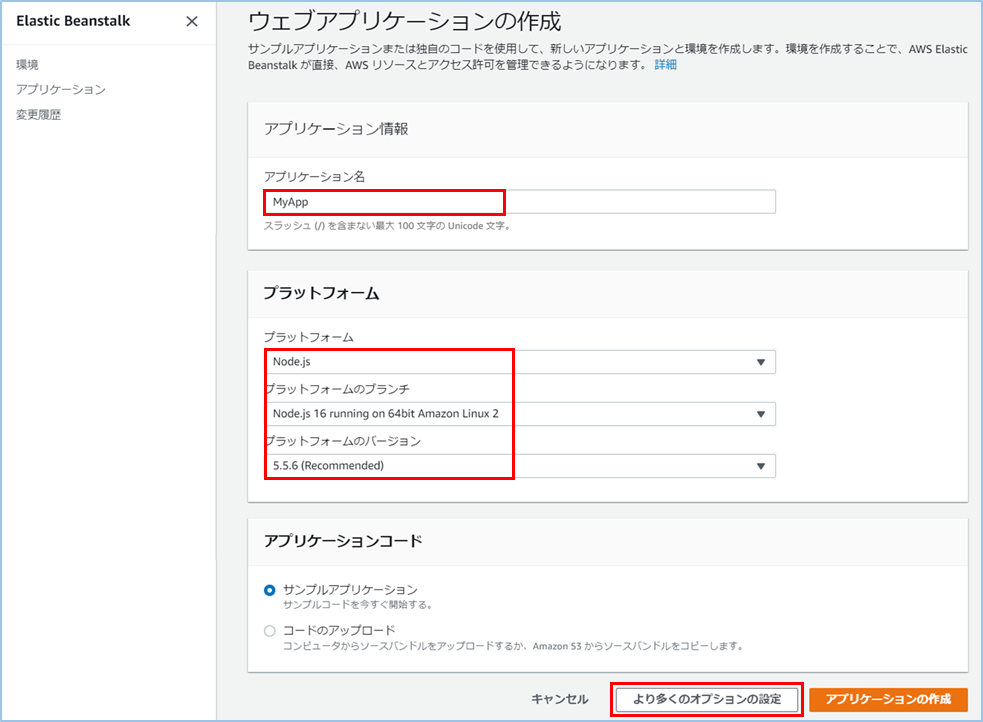View the 変更履歴 change history page
Image resolution: width=983 pixels, height=722 pixels.
coord(39,114)
